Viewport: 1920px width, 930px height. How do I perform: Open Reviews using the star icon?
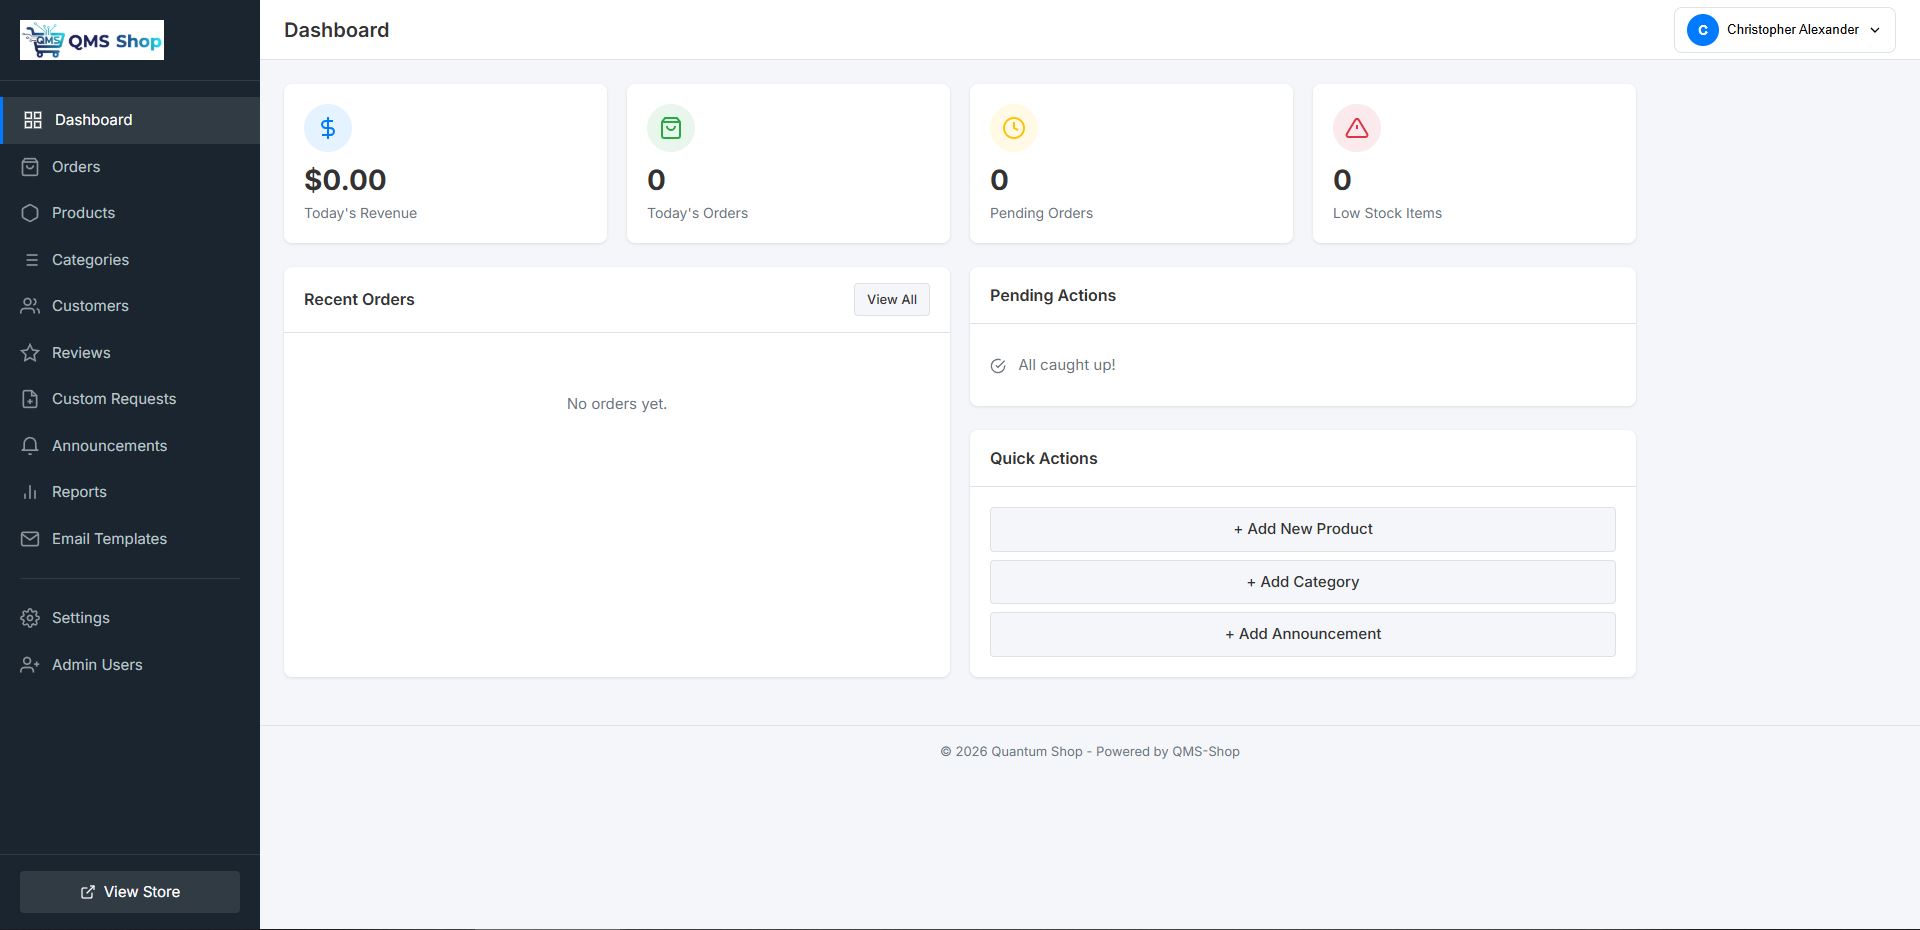point(30,353)
